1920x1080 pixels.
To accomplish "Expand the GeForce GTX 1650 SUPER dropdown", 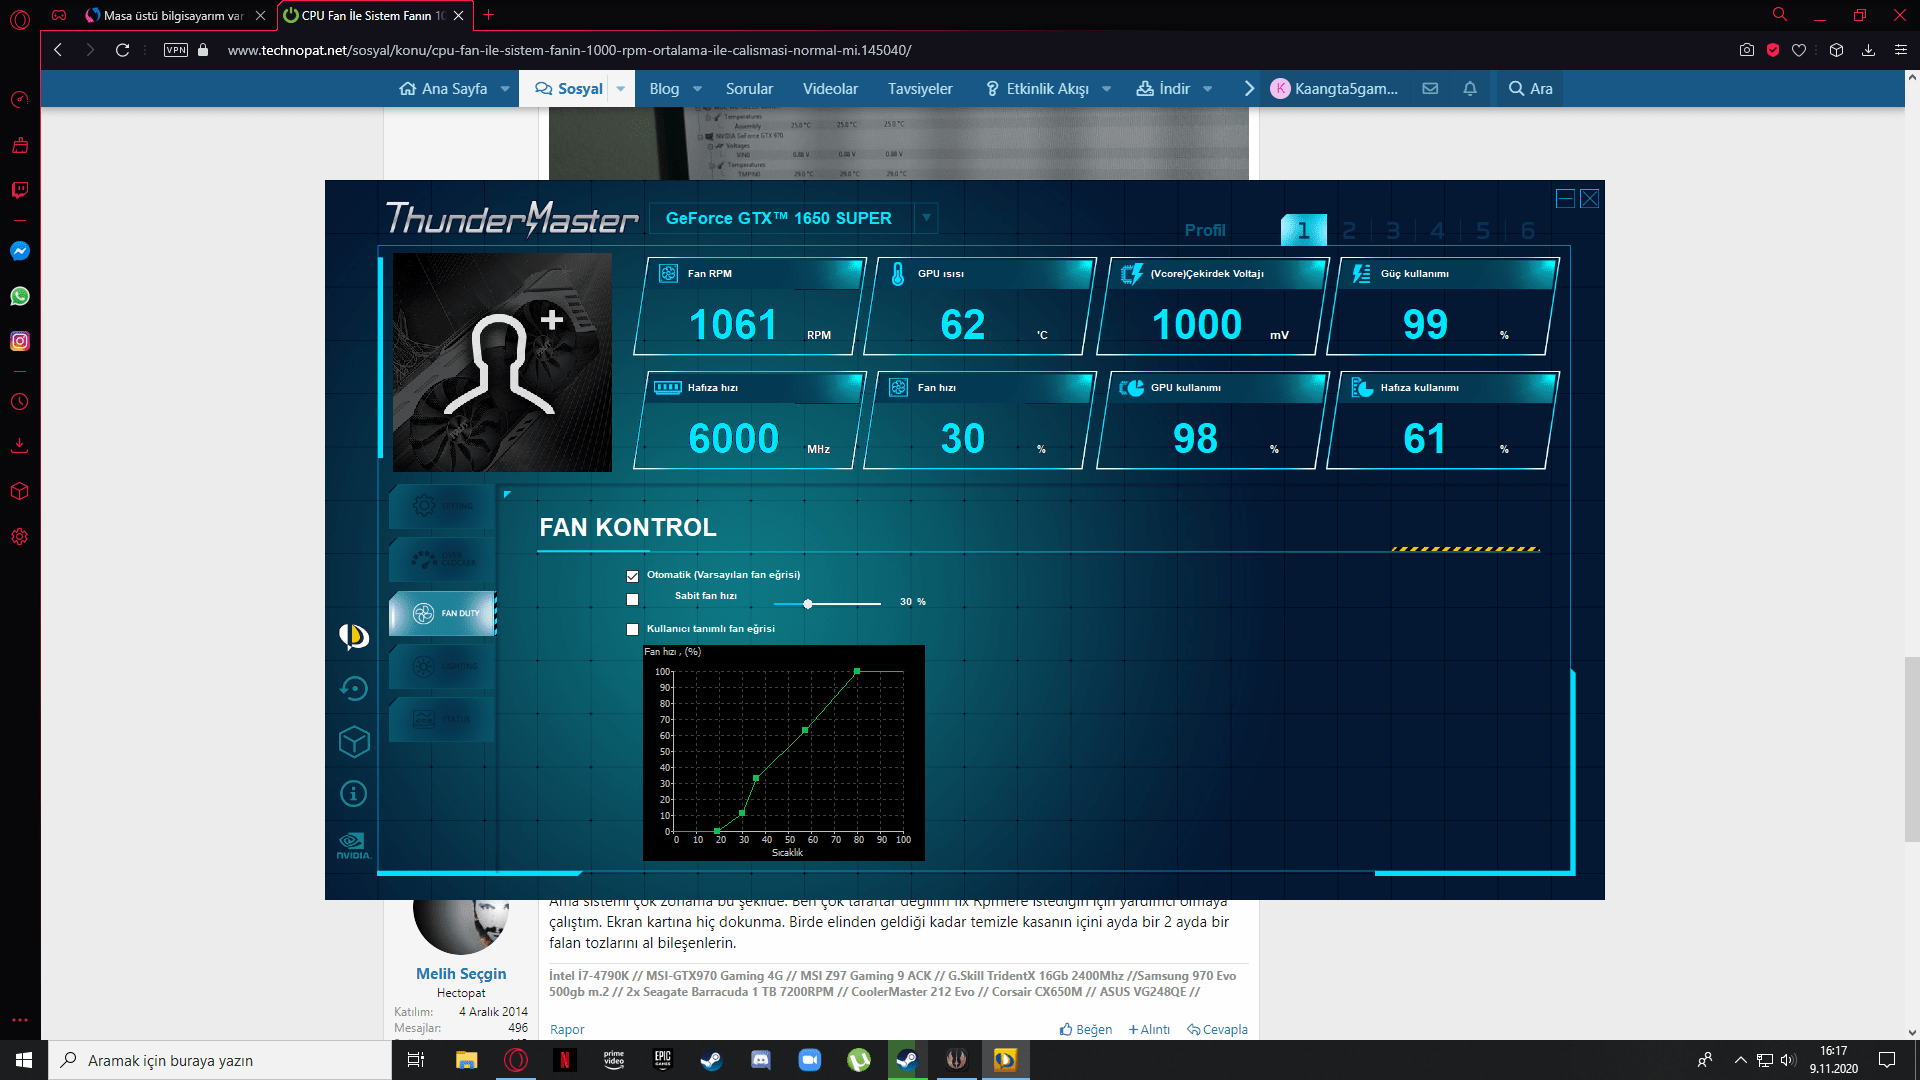I will tap(926, 218).
